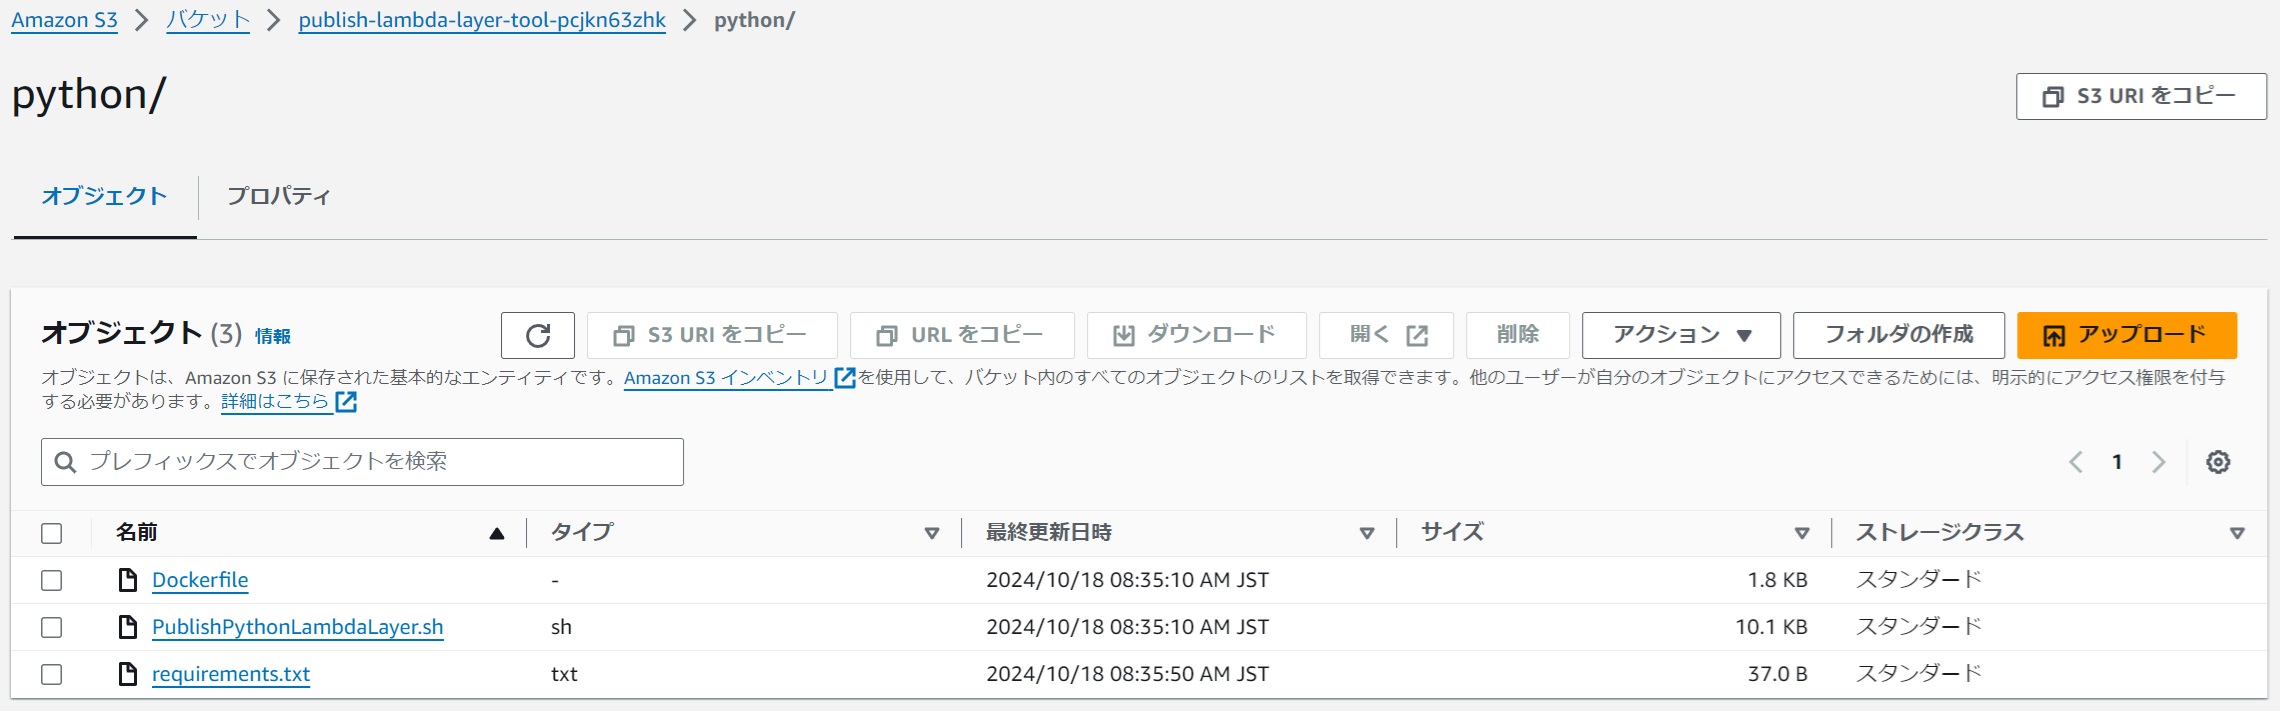Click external link icon next to Amazon S3 インベントリ
Viewport: 2280px width, 711px height.
(x=845, y=378)
